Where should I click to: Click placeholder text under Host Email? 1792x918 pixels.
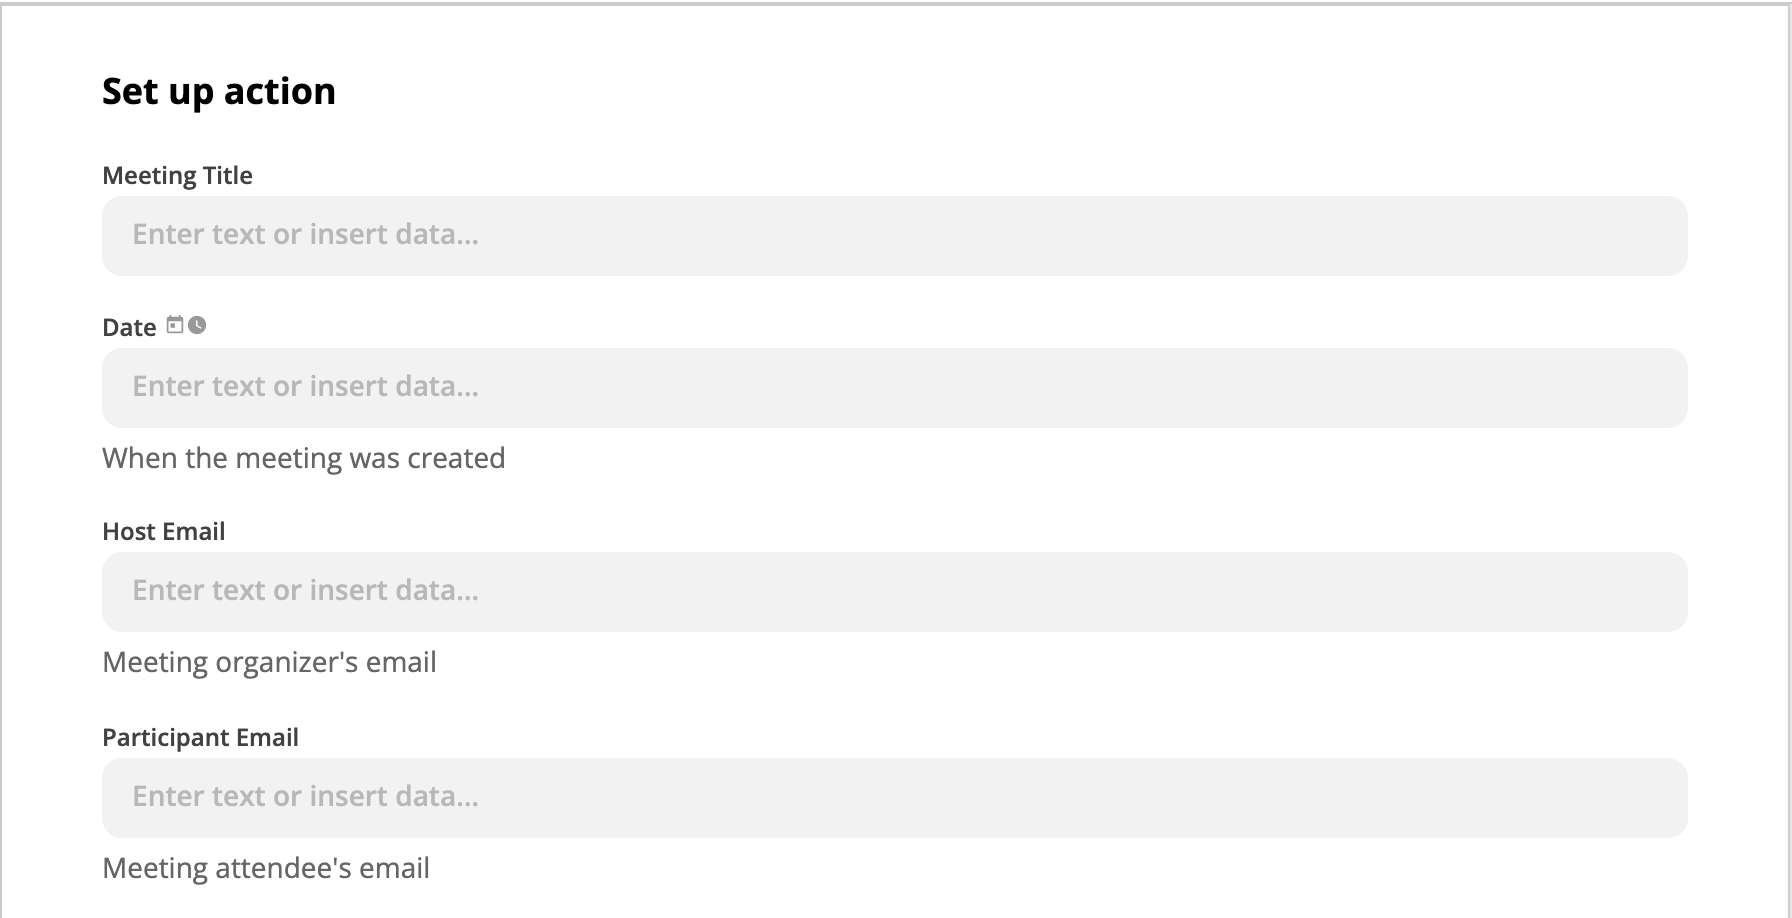coord(306,590)
